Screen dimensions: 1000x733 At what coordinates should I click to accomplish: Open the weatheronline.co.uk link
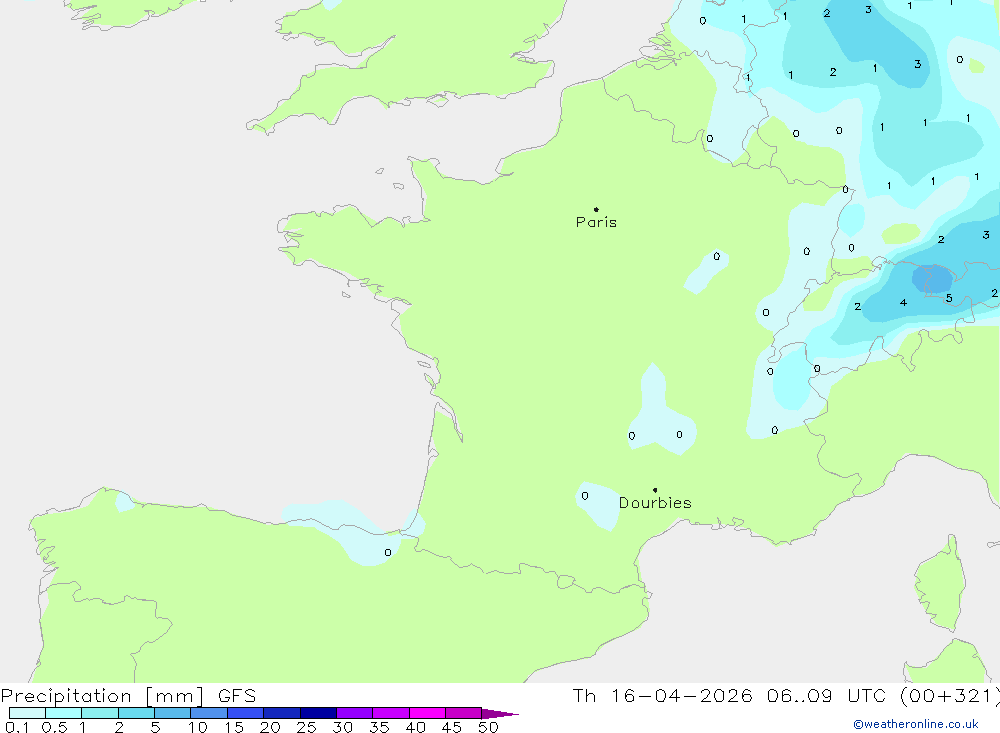click(x=916, y=724)
